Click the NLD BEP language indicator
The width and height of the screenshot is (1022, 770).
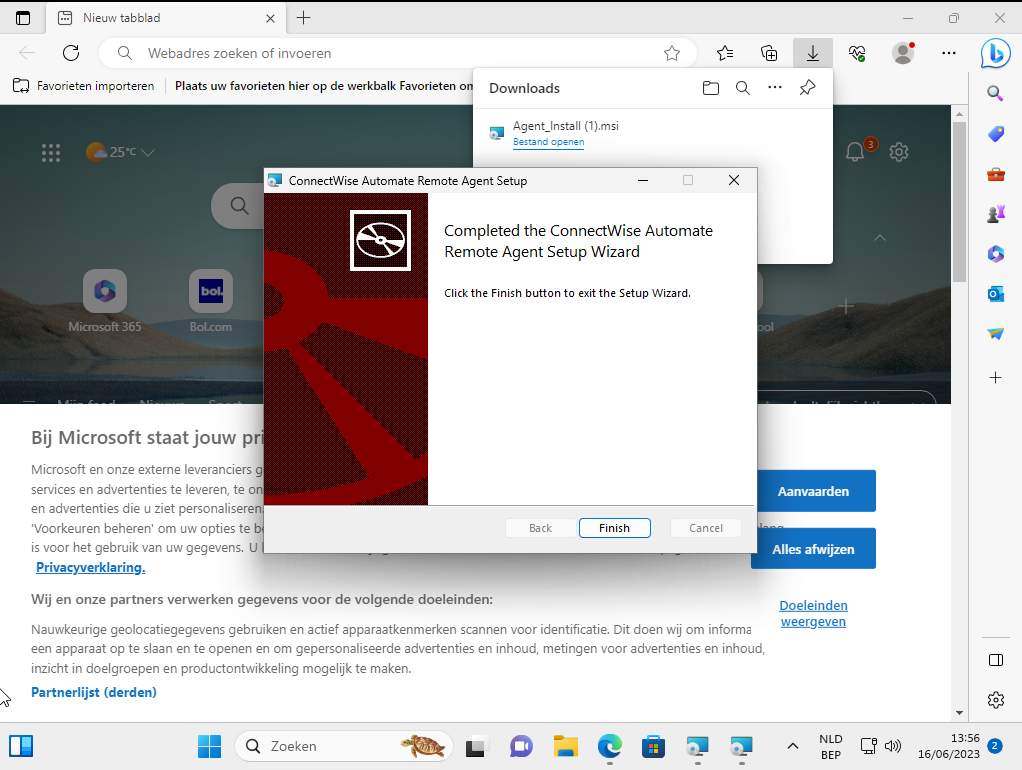[x=830, y=747]
